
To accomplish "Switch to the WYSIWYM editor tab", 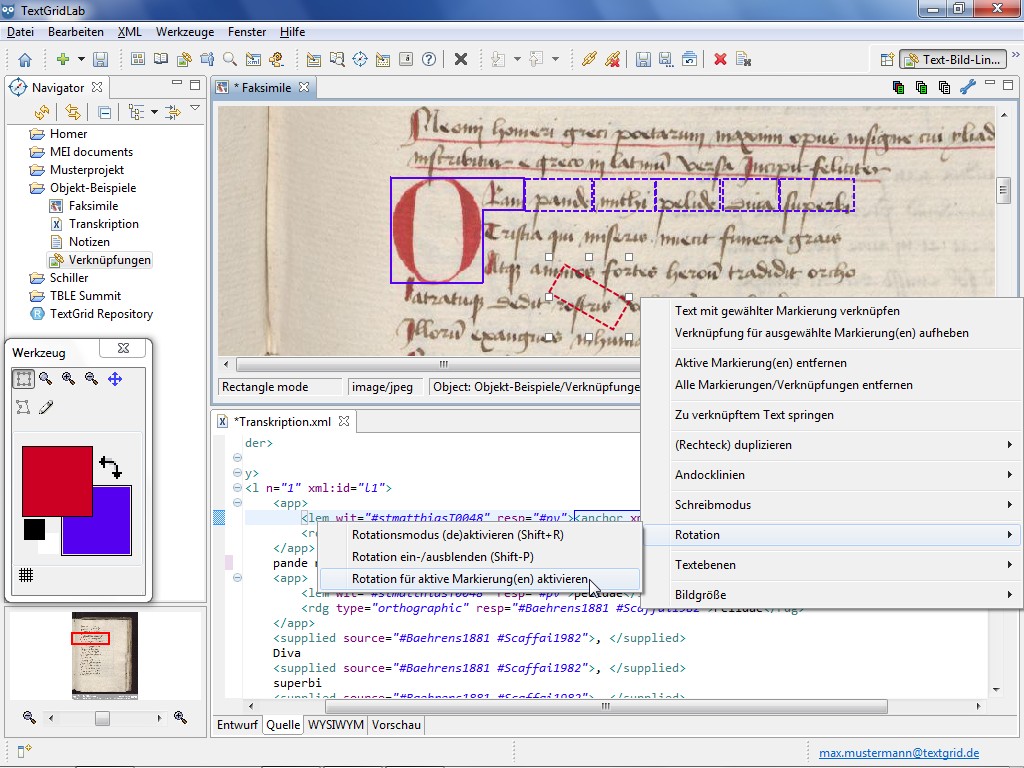I will point(335,725).
